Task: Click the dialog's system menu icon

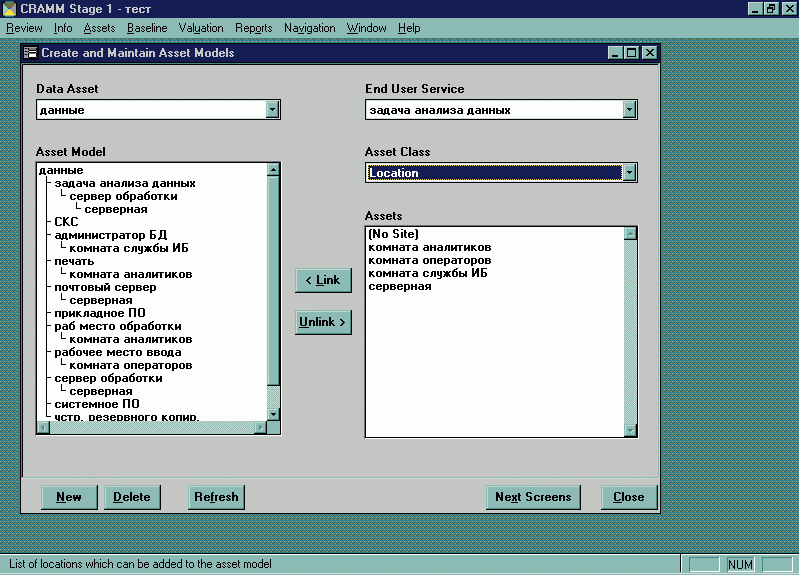Action: [31, 53]
